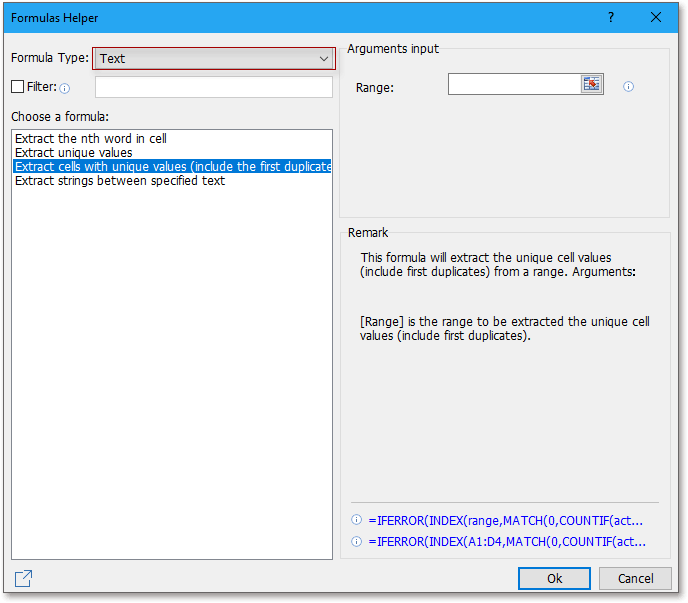Click info icon beside range formula template
Screen dimensions: 688x603
pyautogui.click(x=356, y=520)
